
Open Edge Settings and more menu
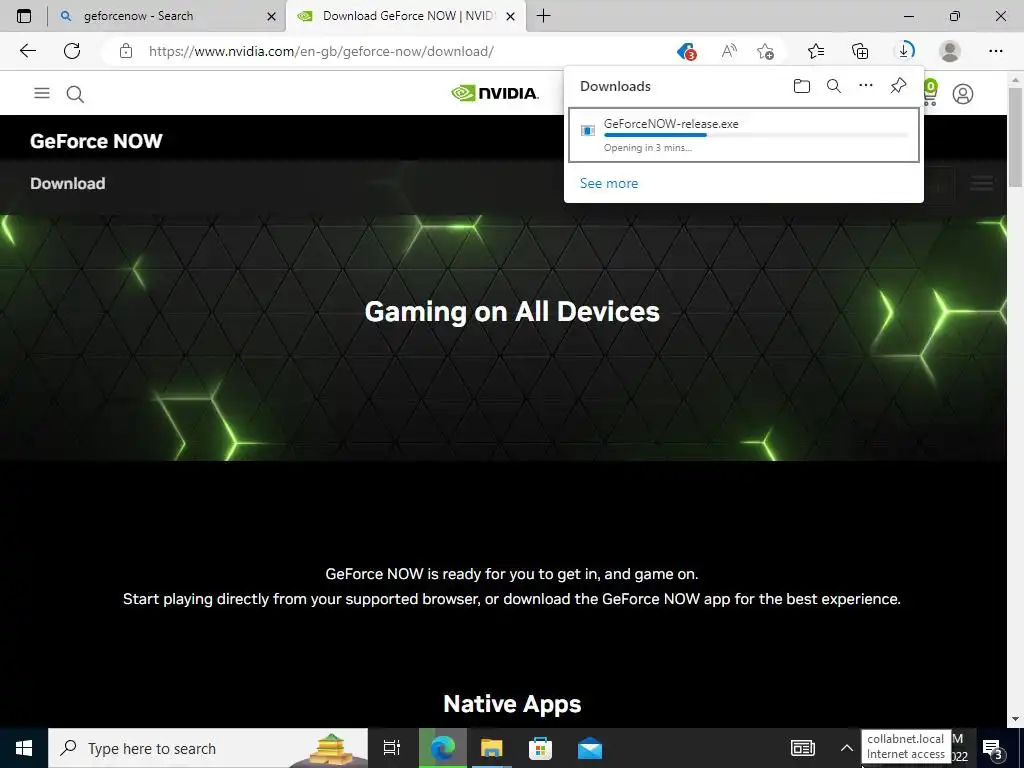[x=995, y=51]
